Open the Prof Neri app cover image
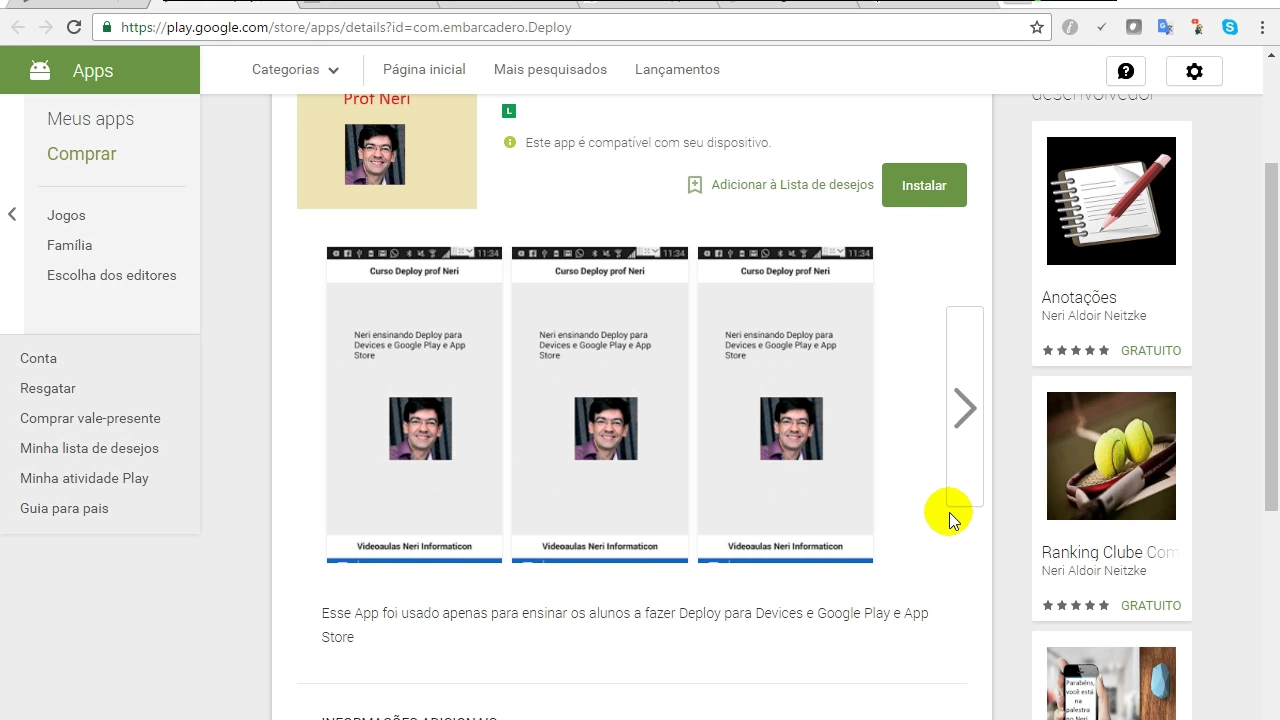This screenshot has width=1280, height=720. 387,151
